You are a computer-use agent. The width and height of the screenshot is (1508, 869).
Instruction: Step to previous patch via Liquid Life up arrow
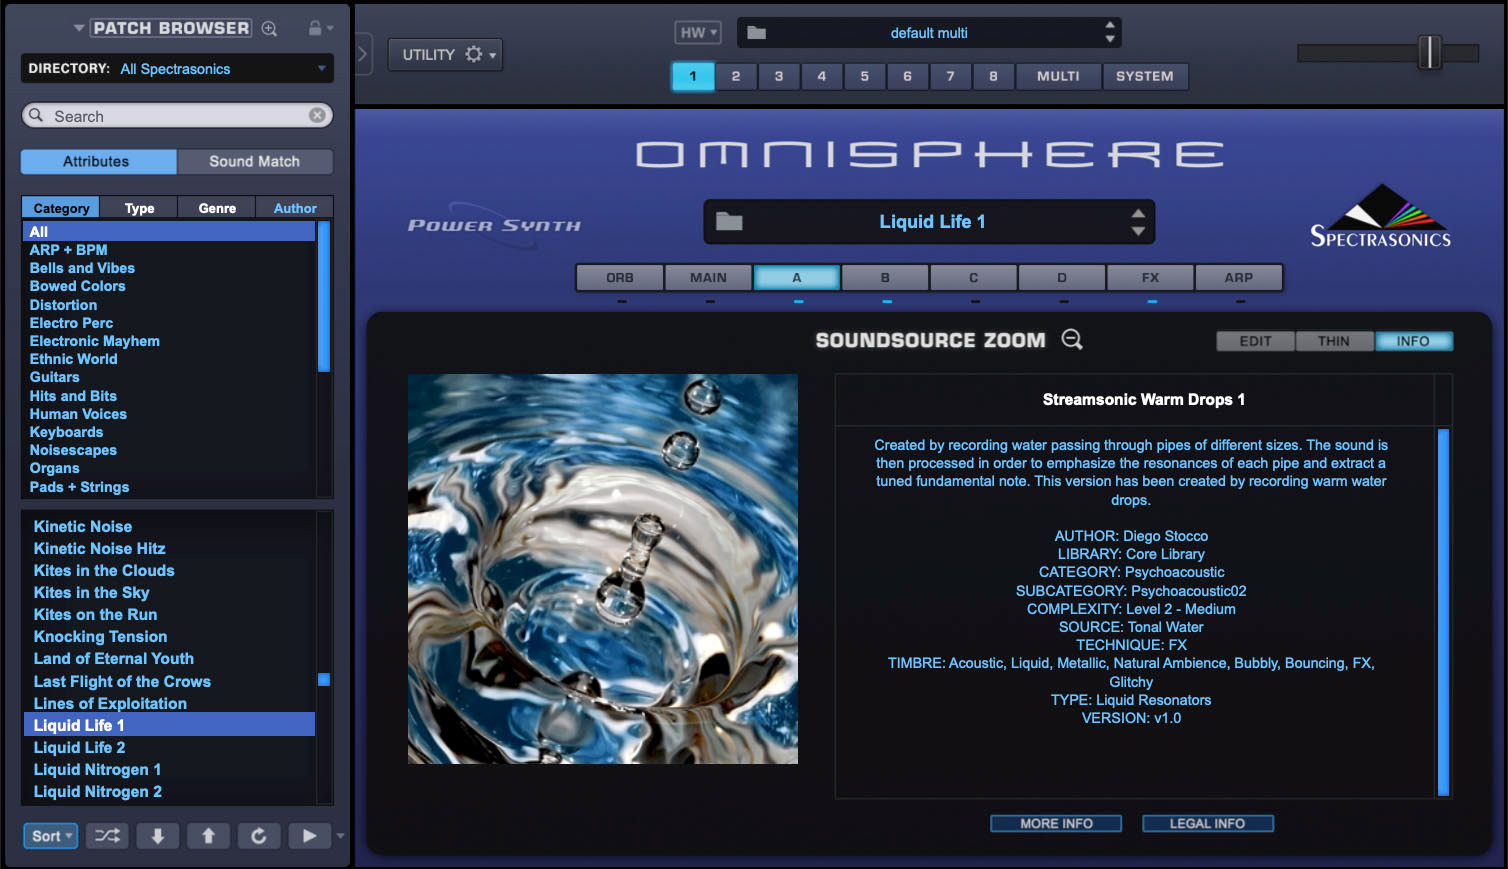(1138, 213)
